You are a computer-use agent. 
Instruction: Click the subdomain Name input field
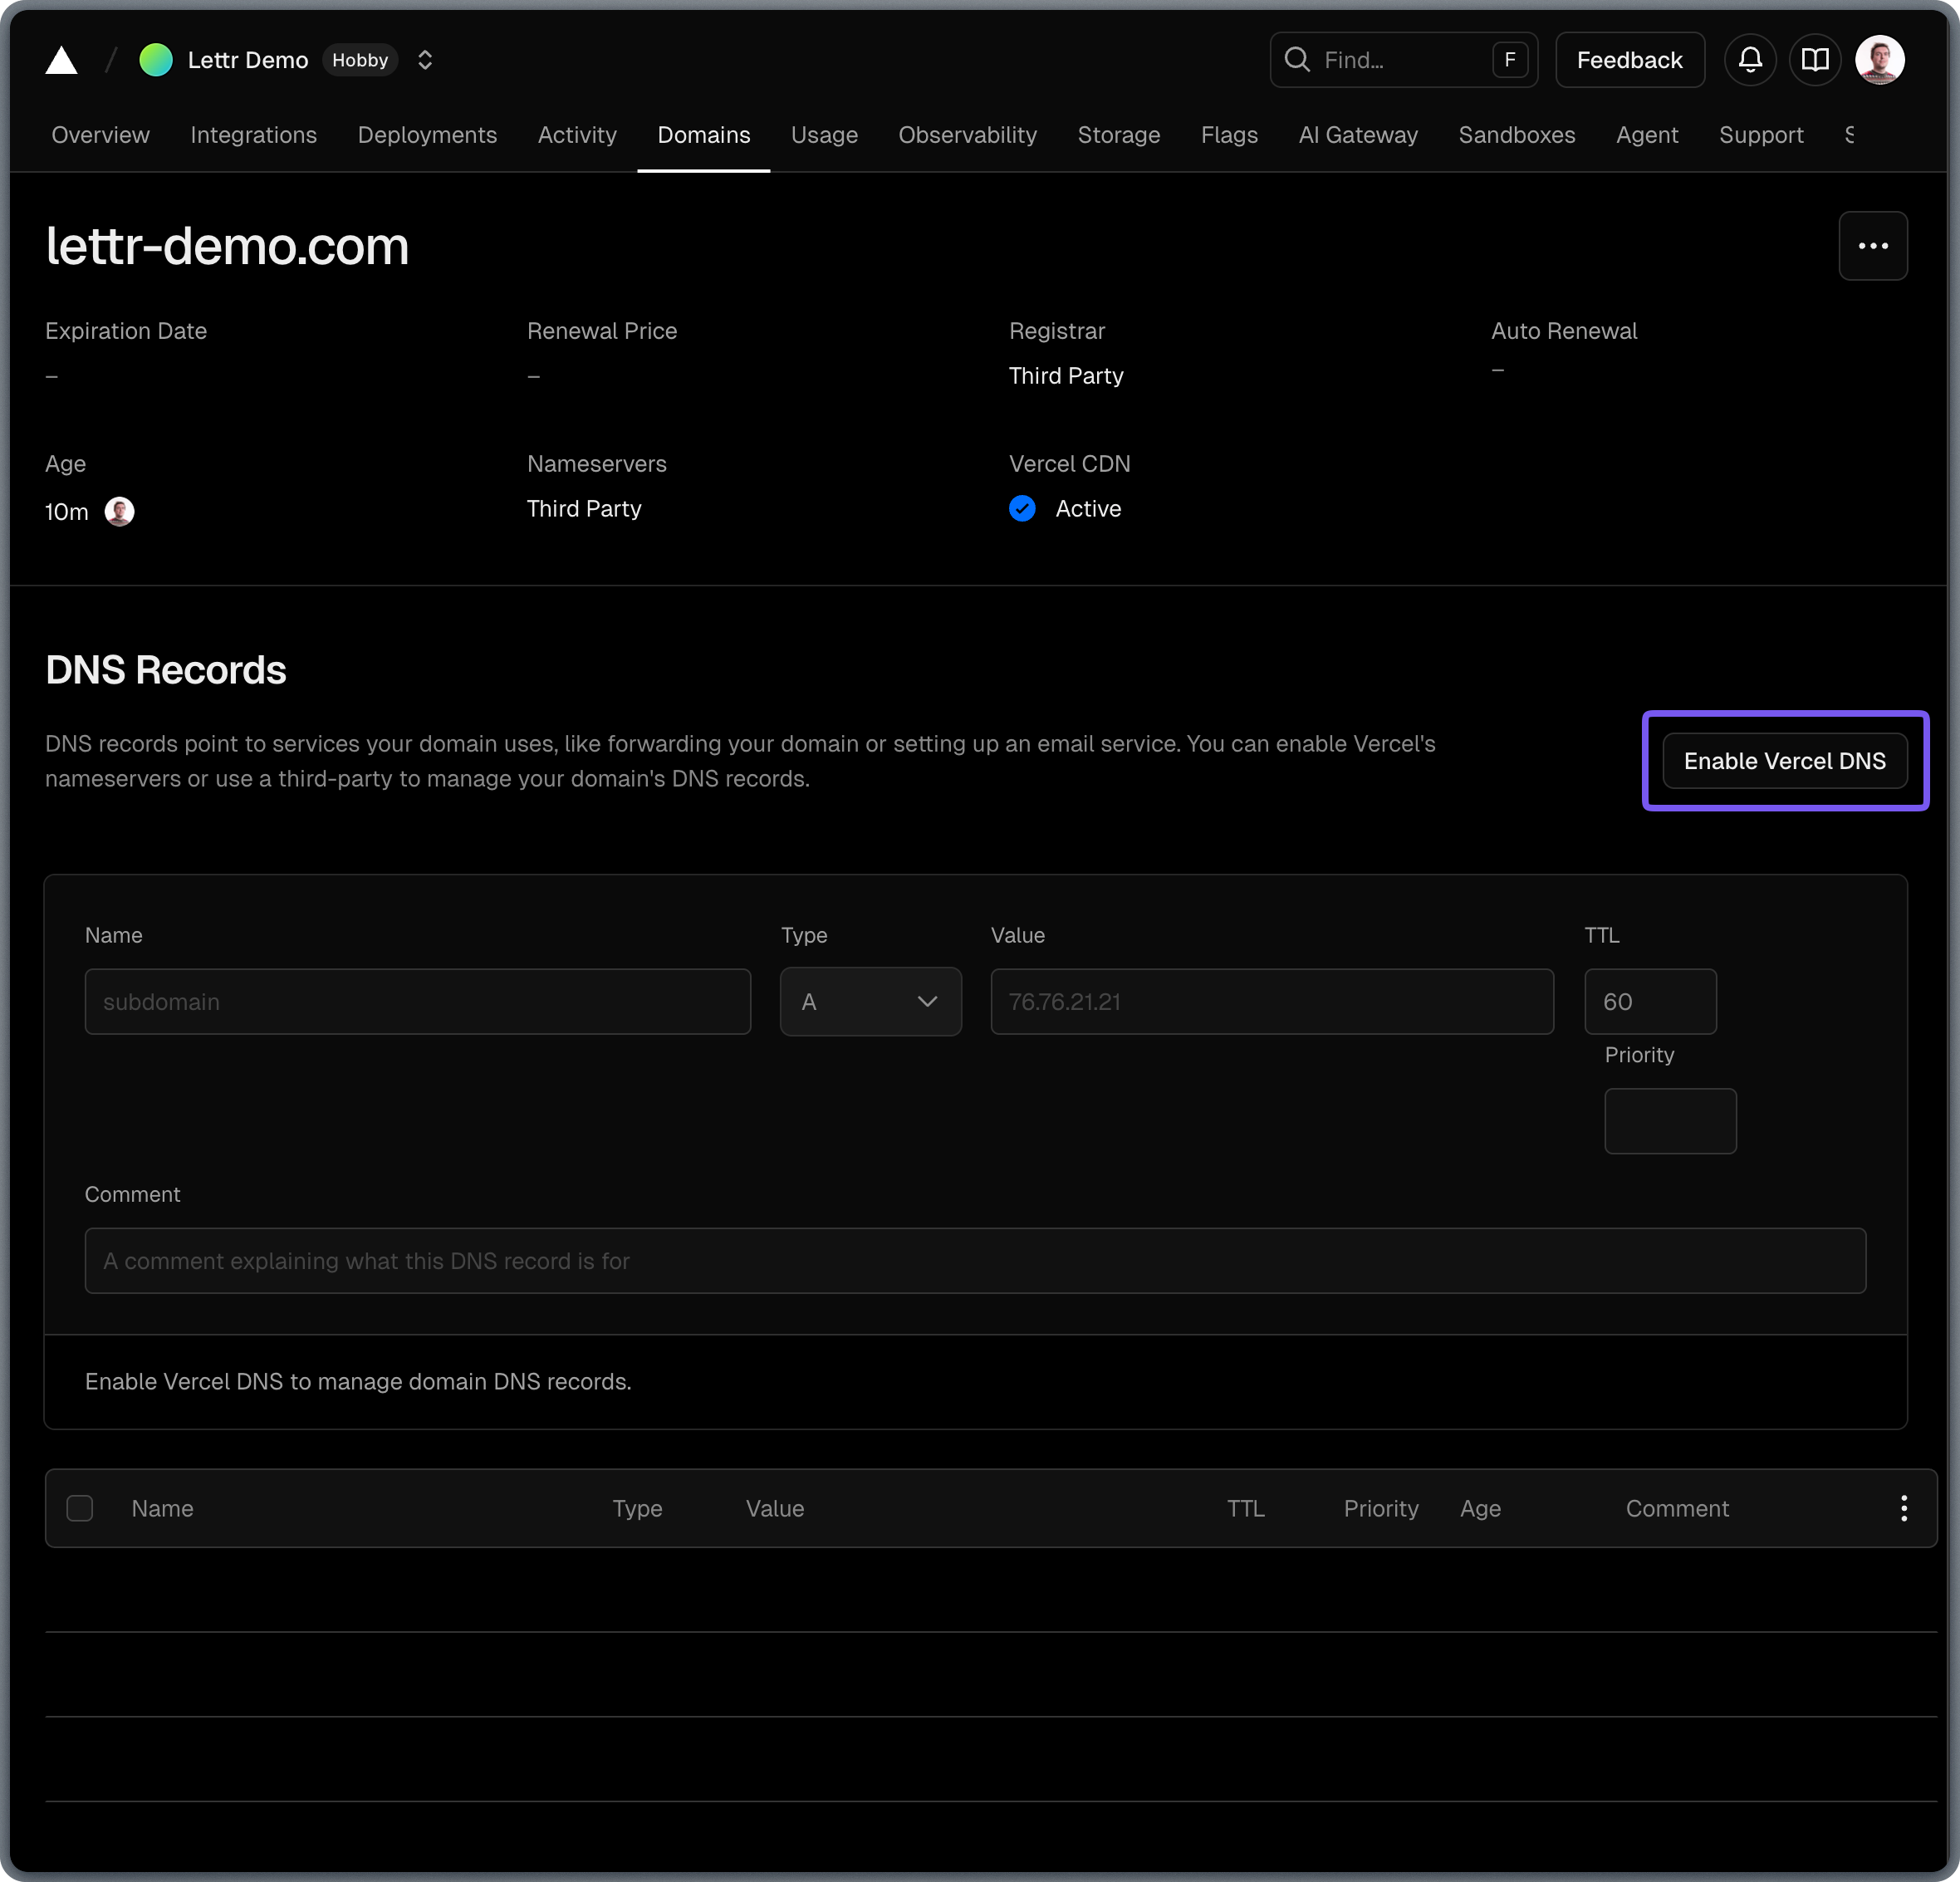pos(418,1001)
